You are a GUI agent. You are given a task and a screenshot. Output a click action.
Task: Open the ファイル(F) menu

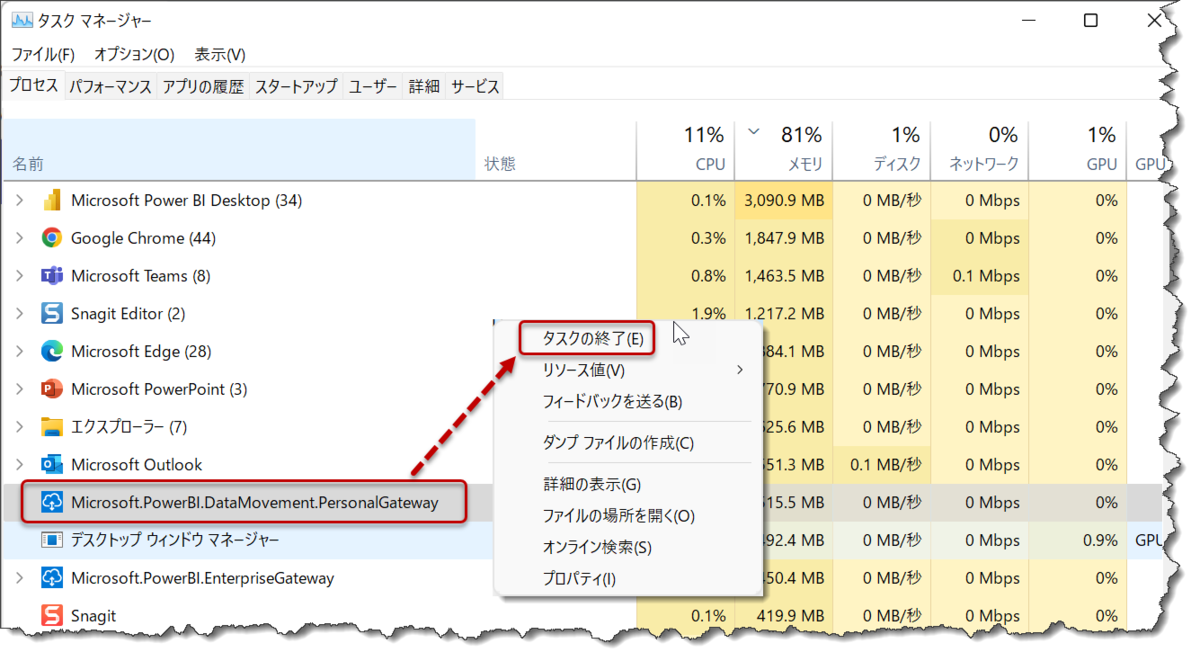[43, 54]
